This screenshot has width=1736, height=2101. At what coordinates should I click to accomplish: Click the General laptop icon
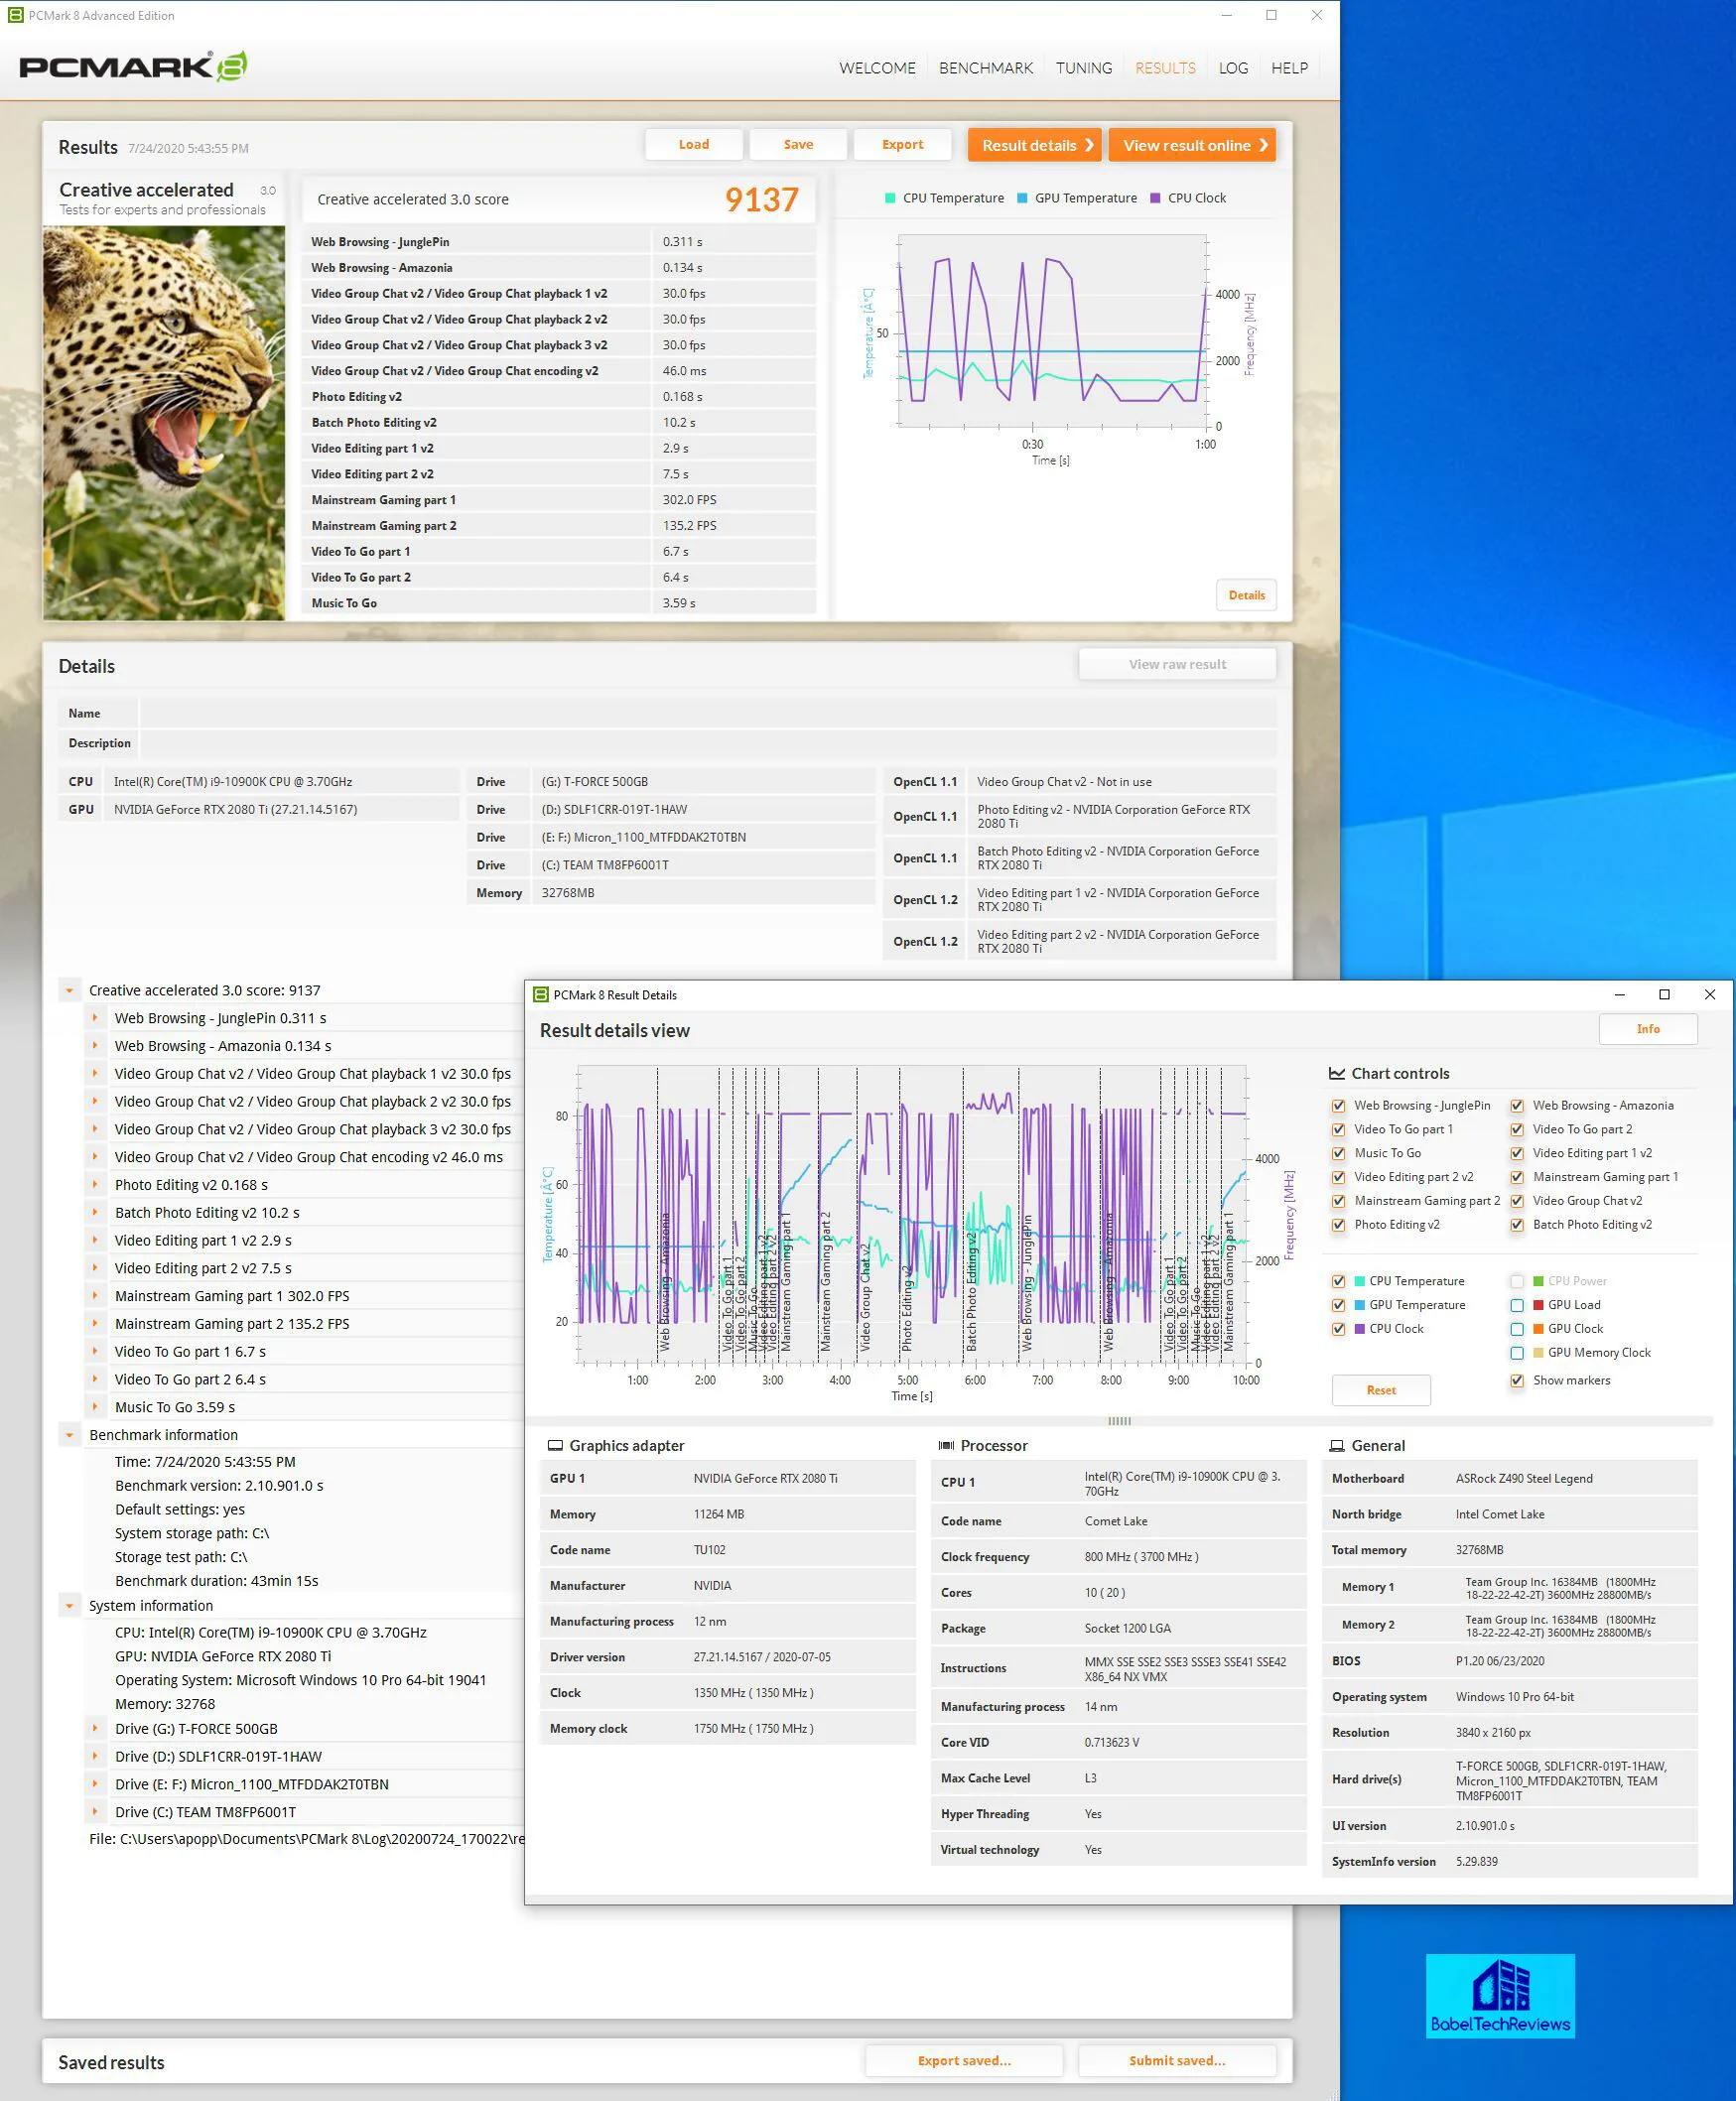[x=1336, y=1446]
